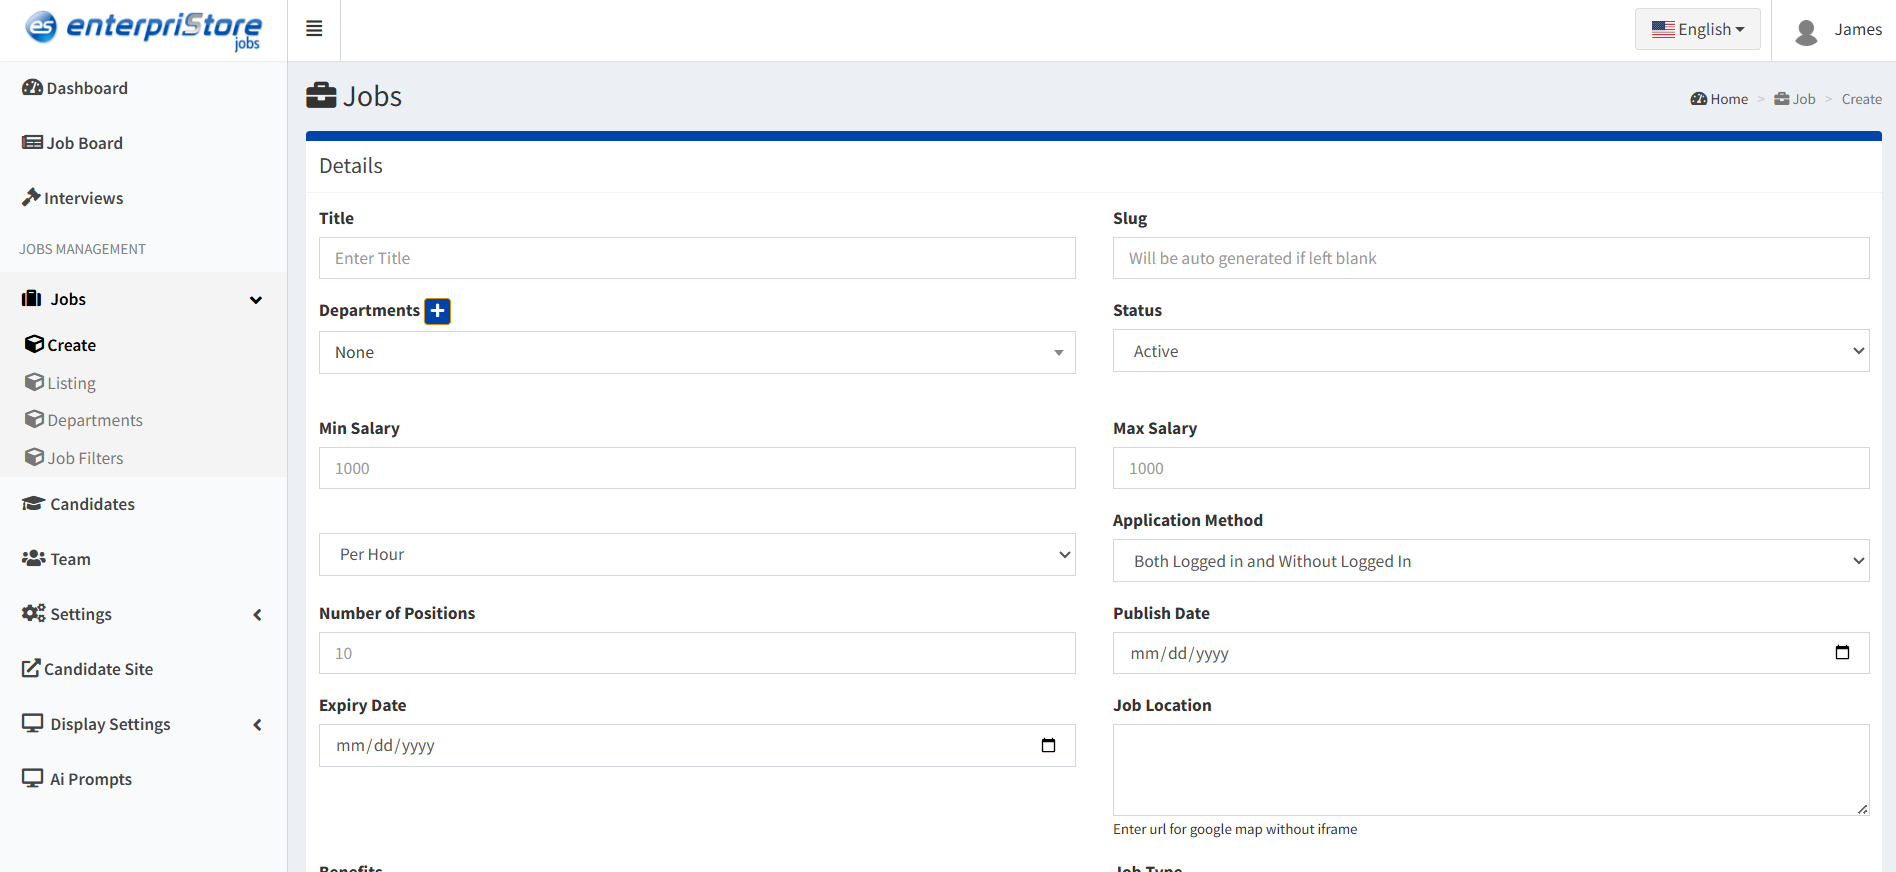Open the Candidates sidebar item
This screenshot has height=872, width=1896.
pos(79,504)
